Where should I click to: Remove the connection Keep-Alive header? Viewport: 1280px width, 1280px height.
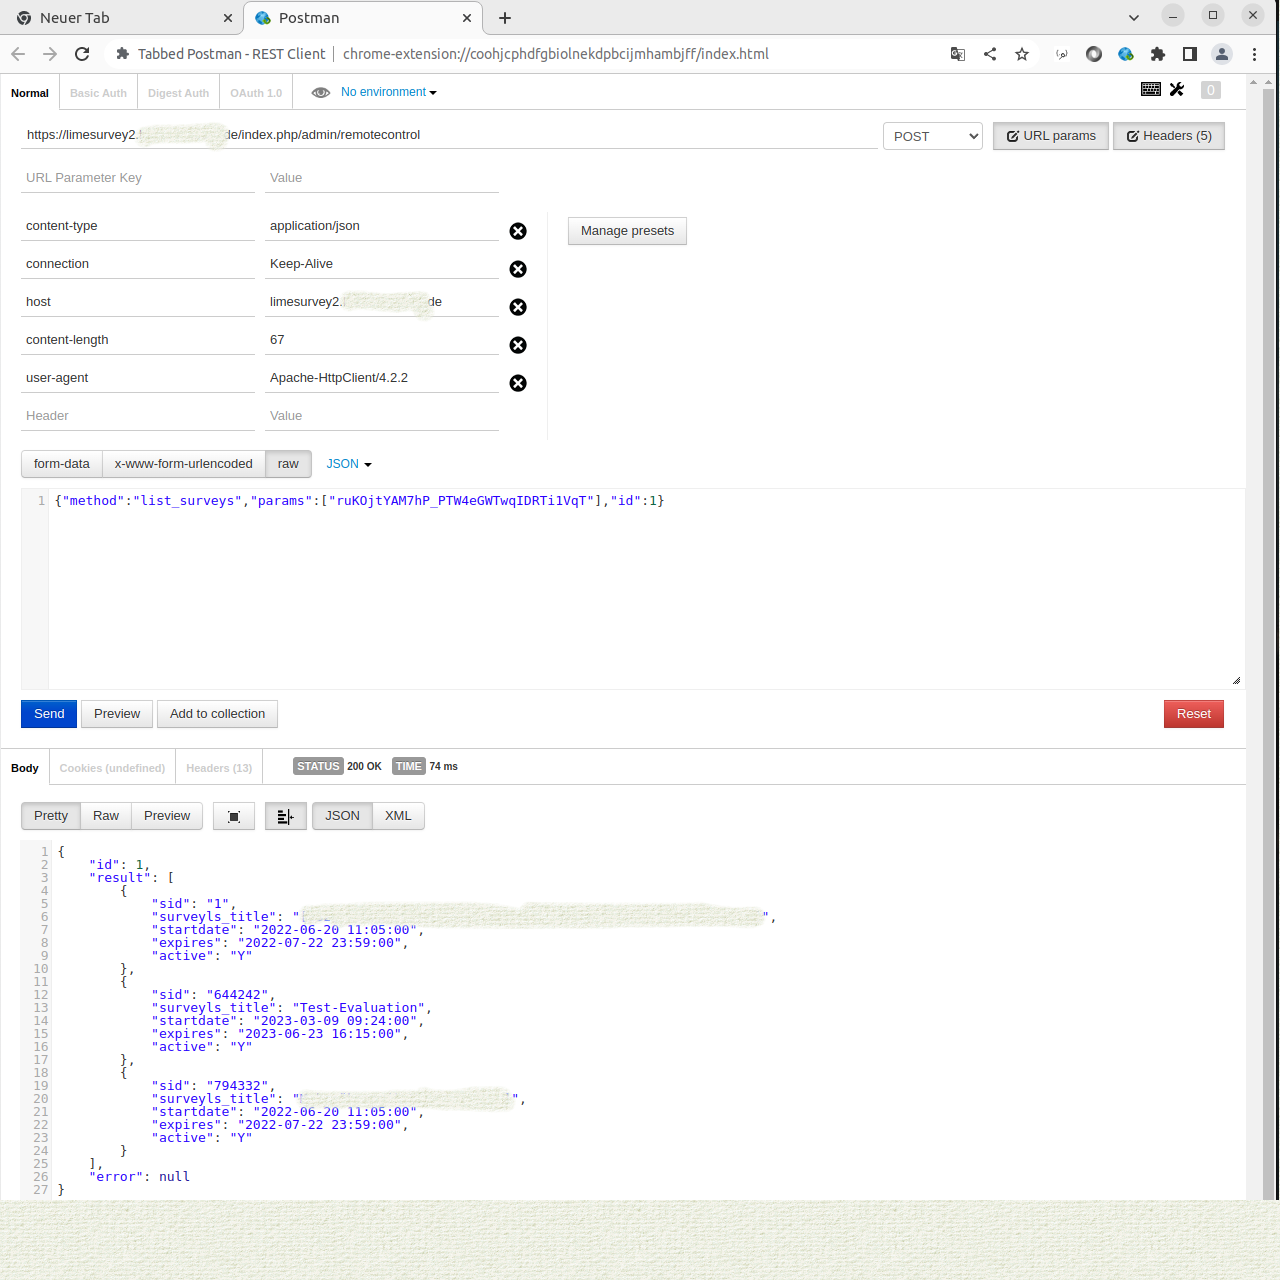[x=518, y=269]
